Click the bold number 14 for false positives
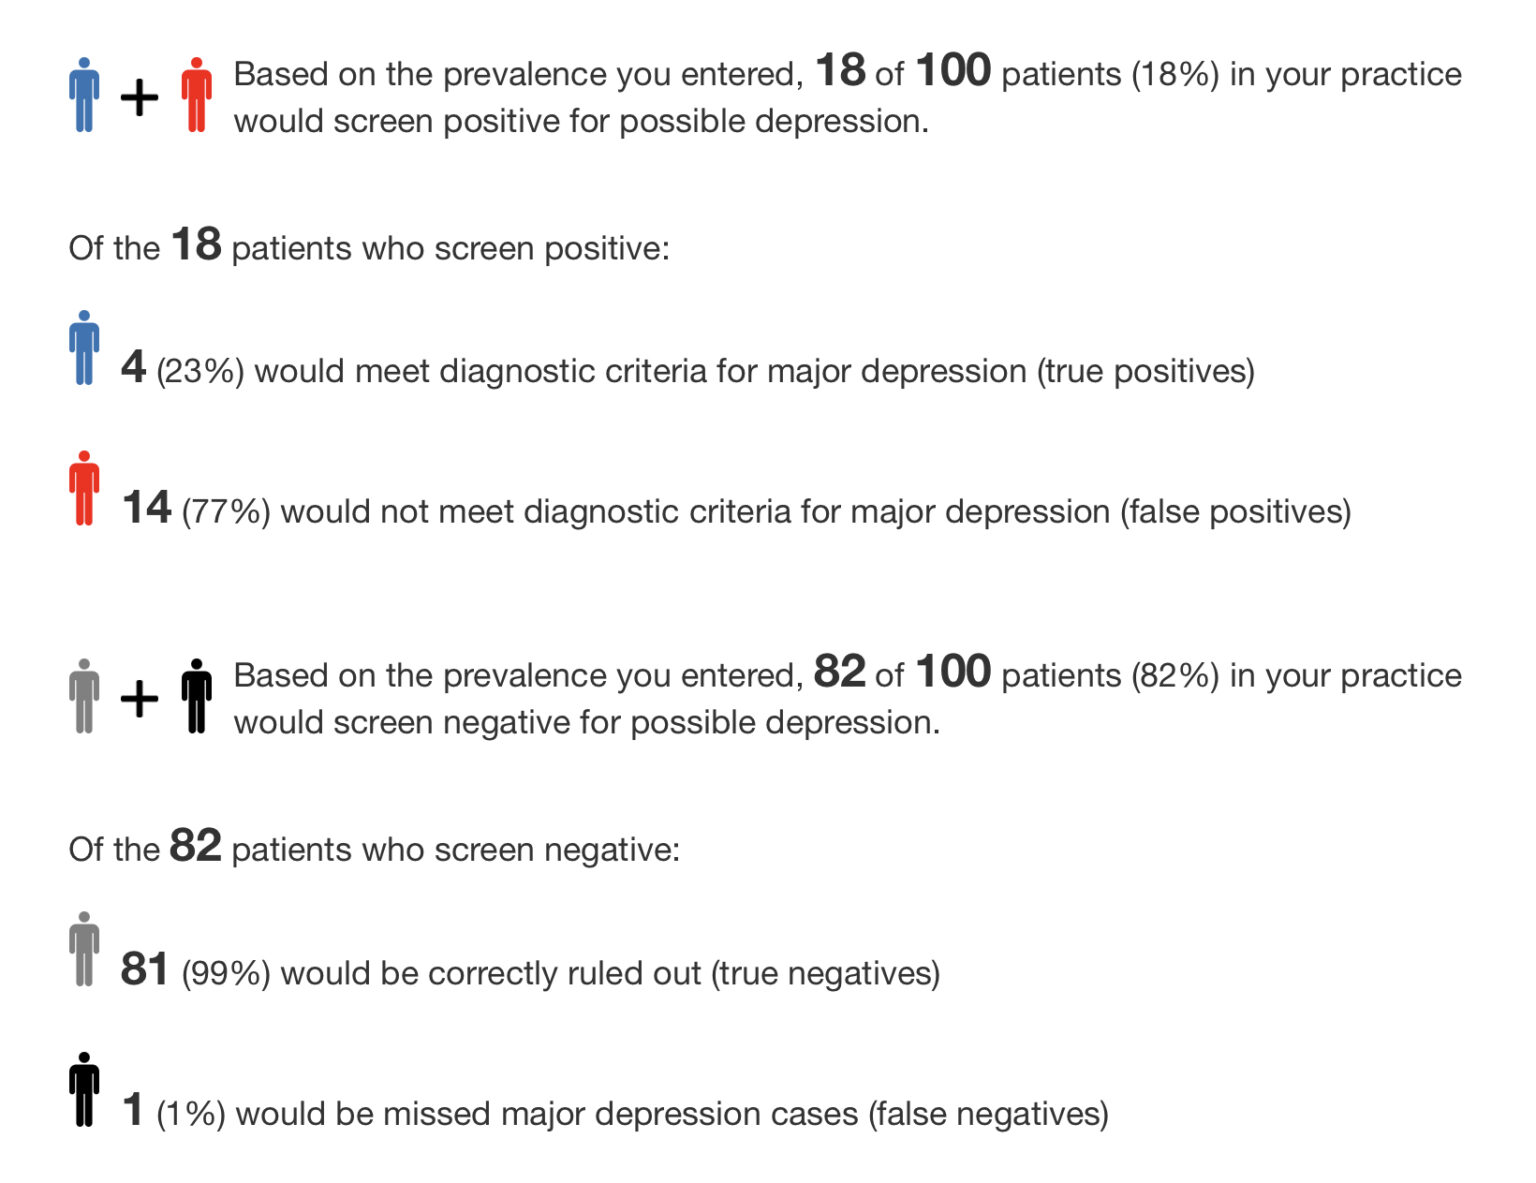The width and height of the screenshot is (1536, 1183). click(146, 508)
